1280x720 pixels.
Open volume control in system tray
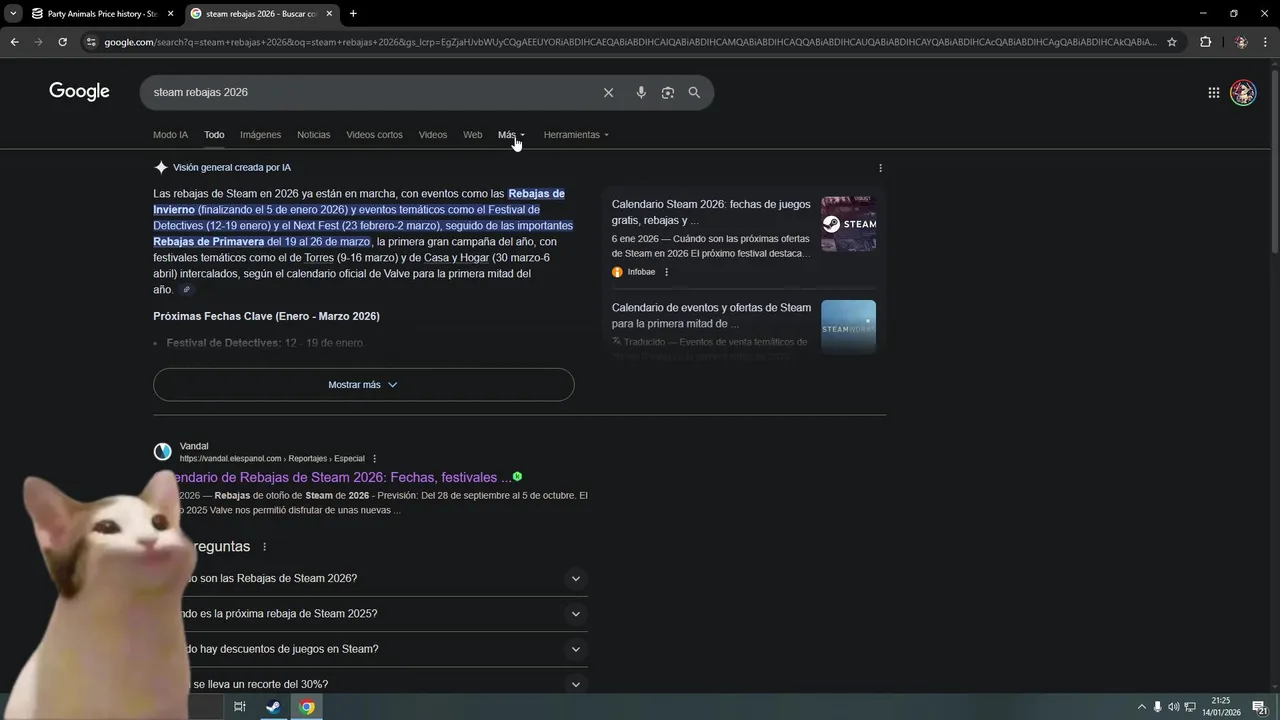click(x=1173, y=707)
